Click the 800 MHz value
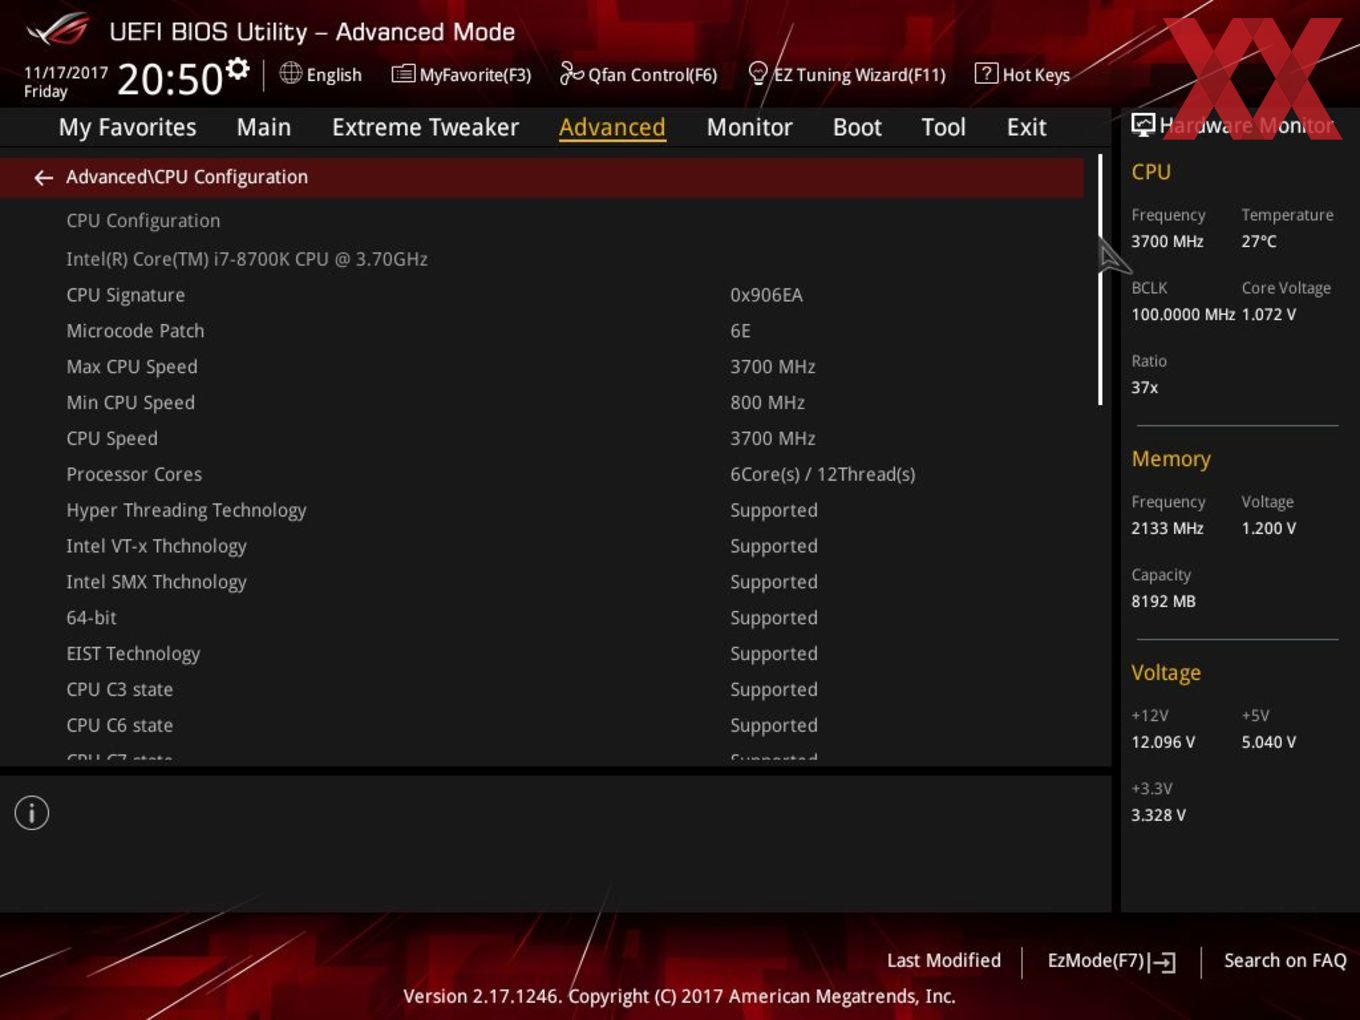This screenshot has height=1020, width=1360. pyautogui.click(x=767, y=403)
